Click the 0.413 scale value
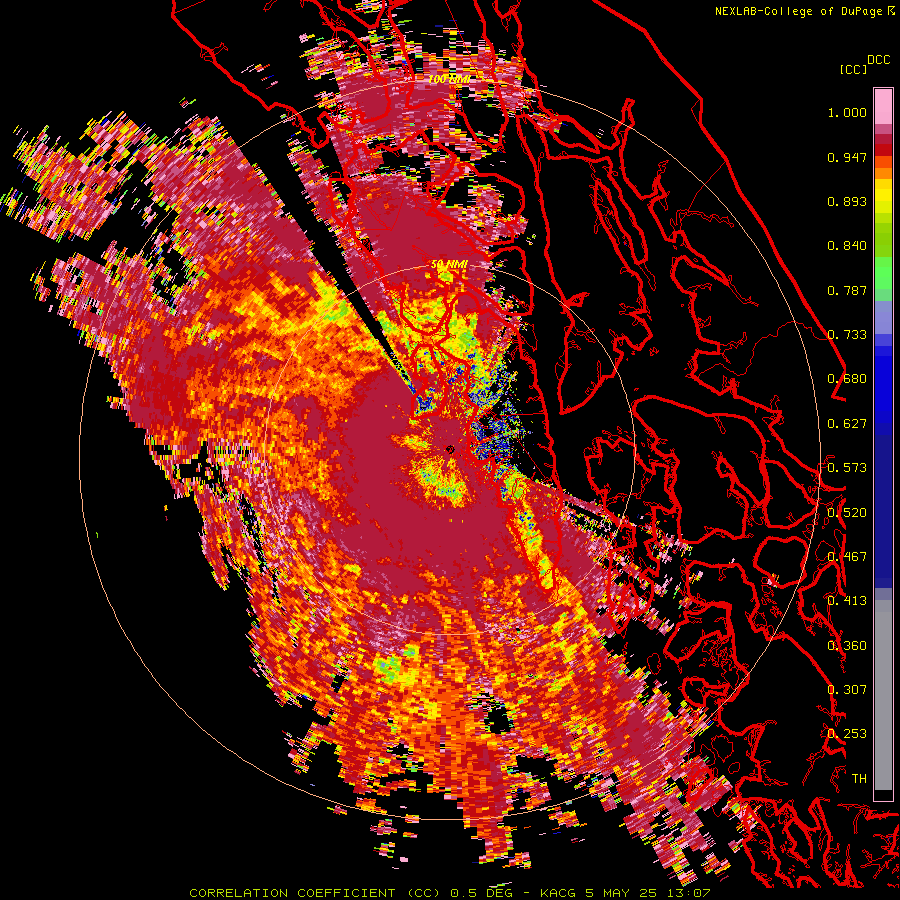Screen dimensions: 900x900 (x=847, y=601)
